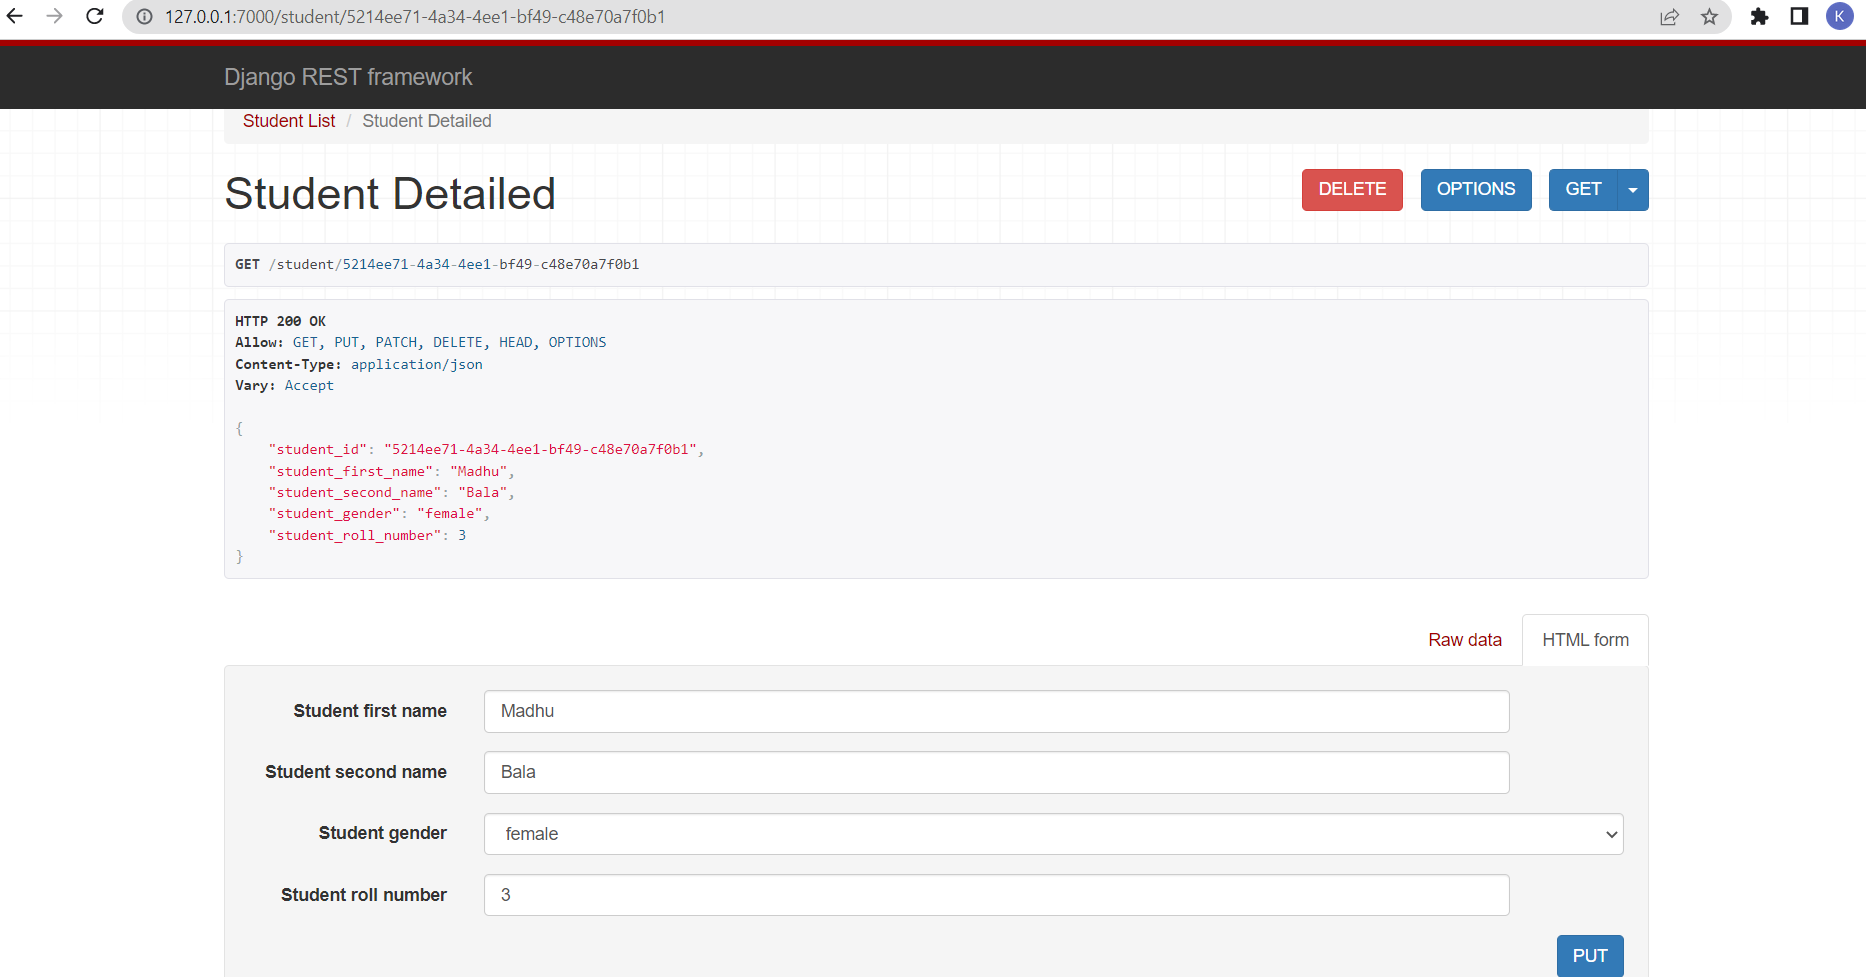Switch to the Raw data tab
The image size is (1866, 977).
coord(1465,639)
